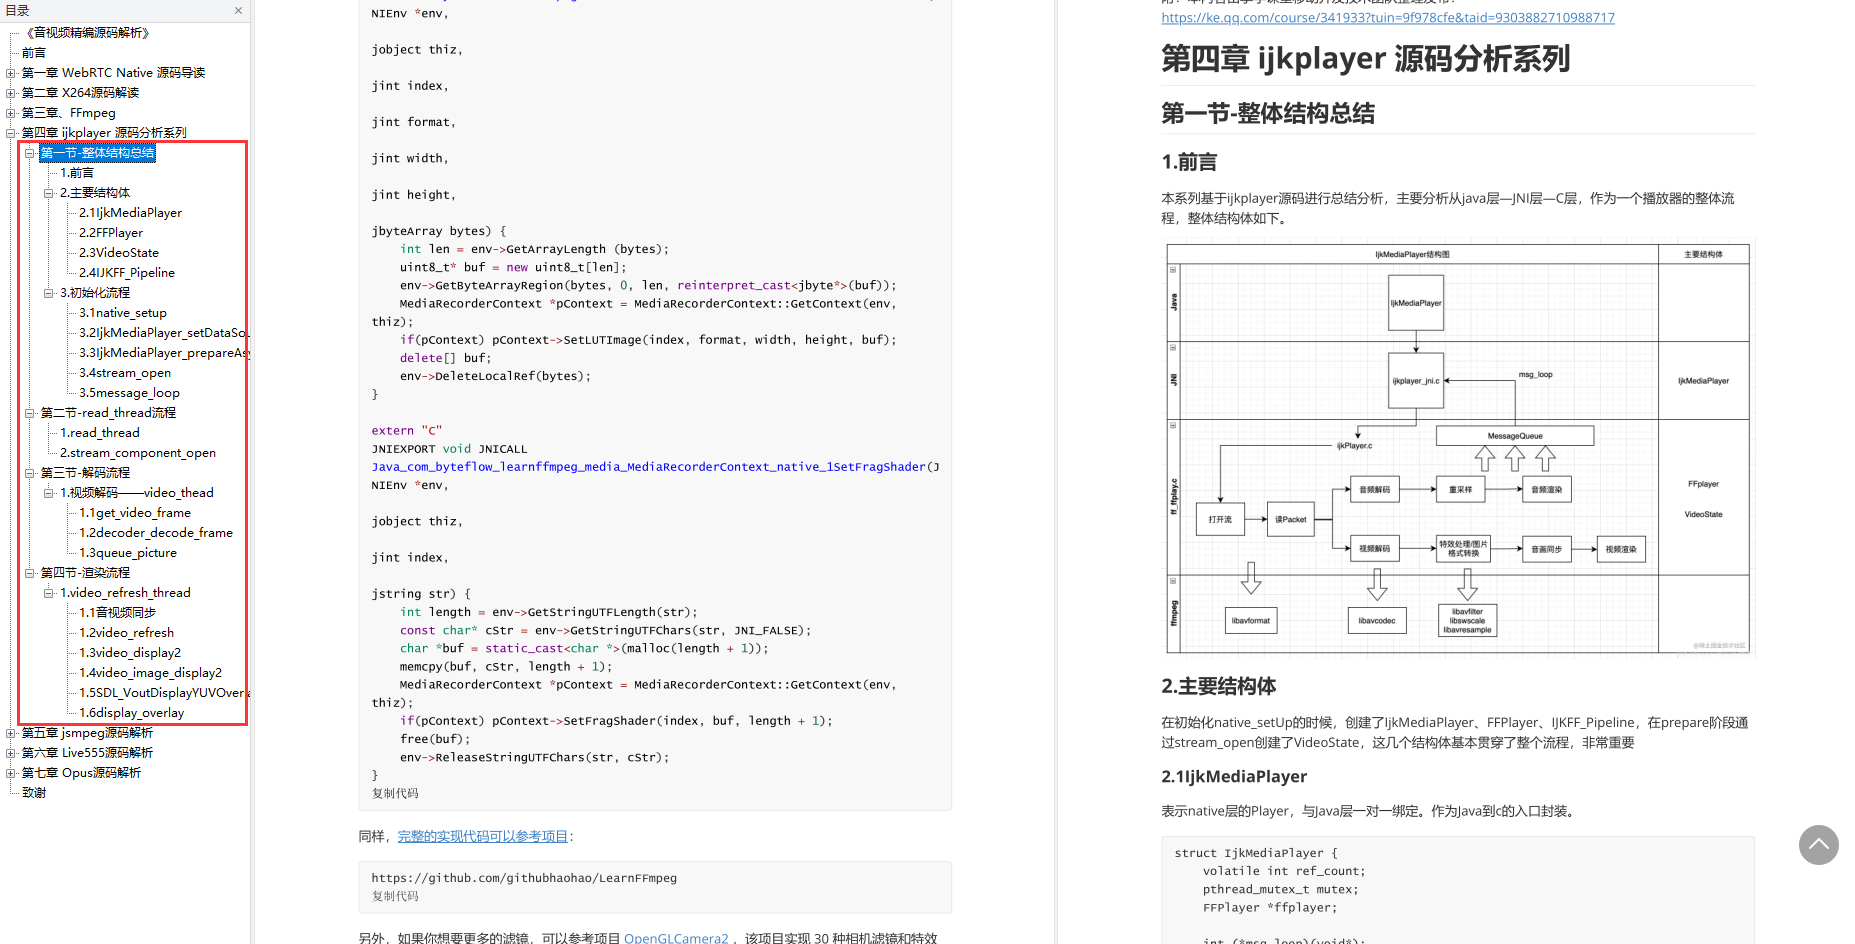This screenshot has width=1855, height=944.
Task: Click the 2.主要结构体 heading in article
Action: (1218, 687)
